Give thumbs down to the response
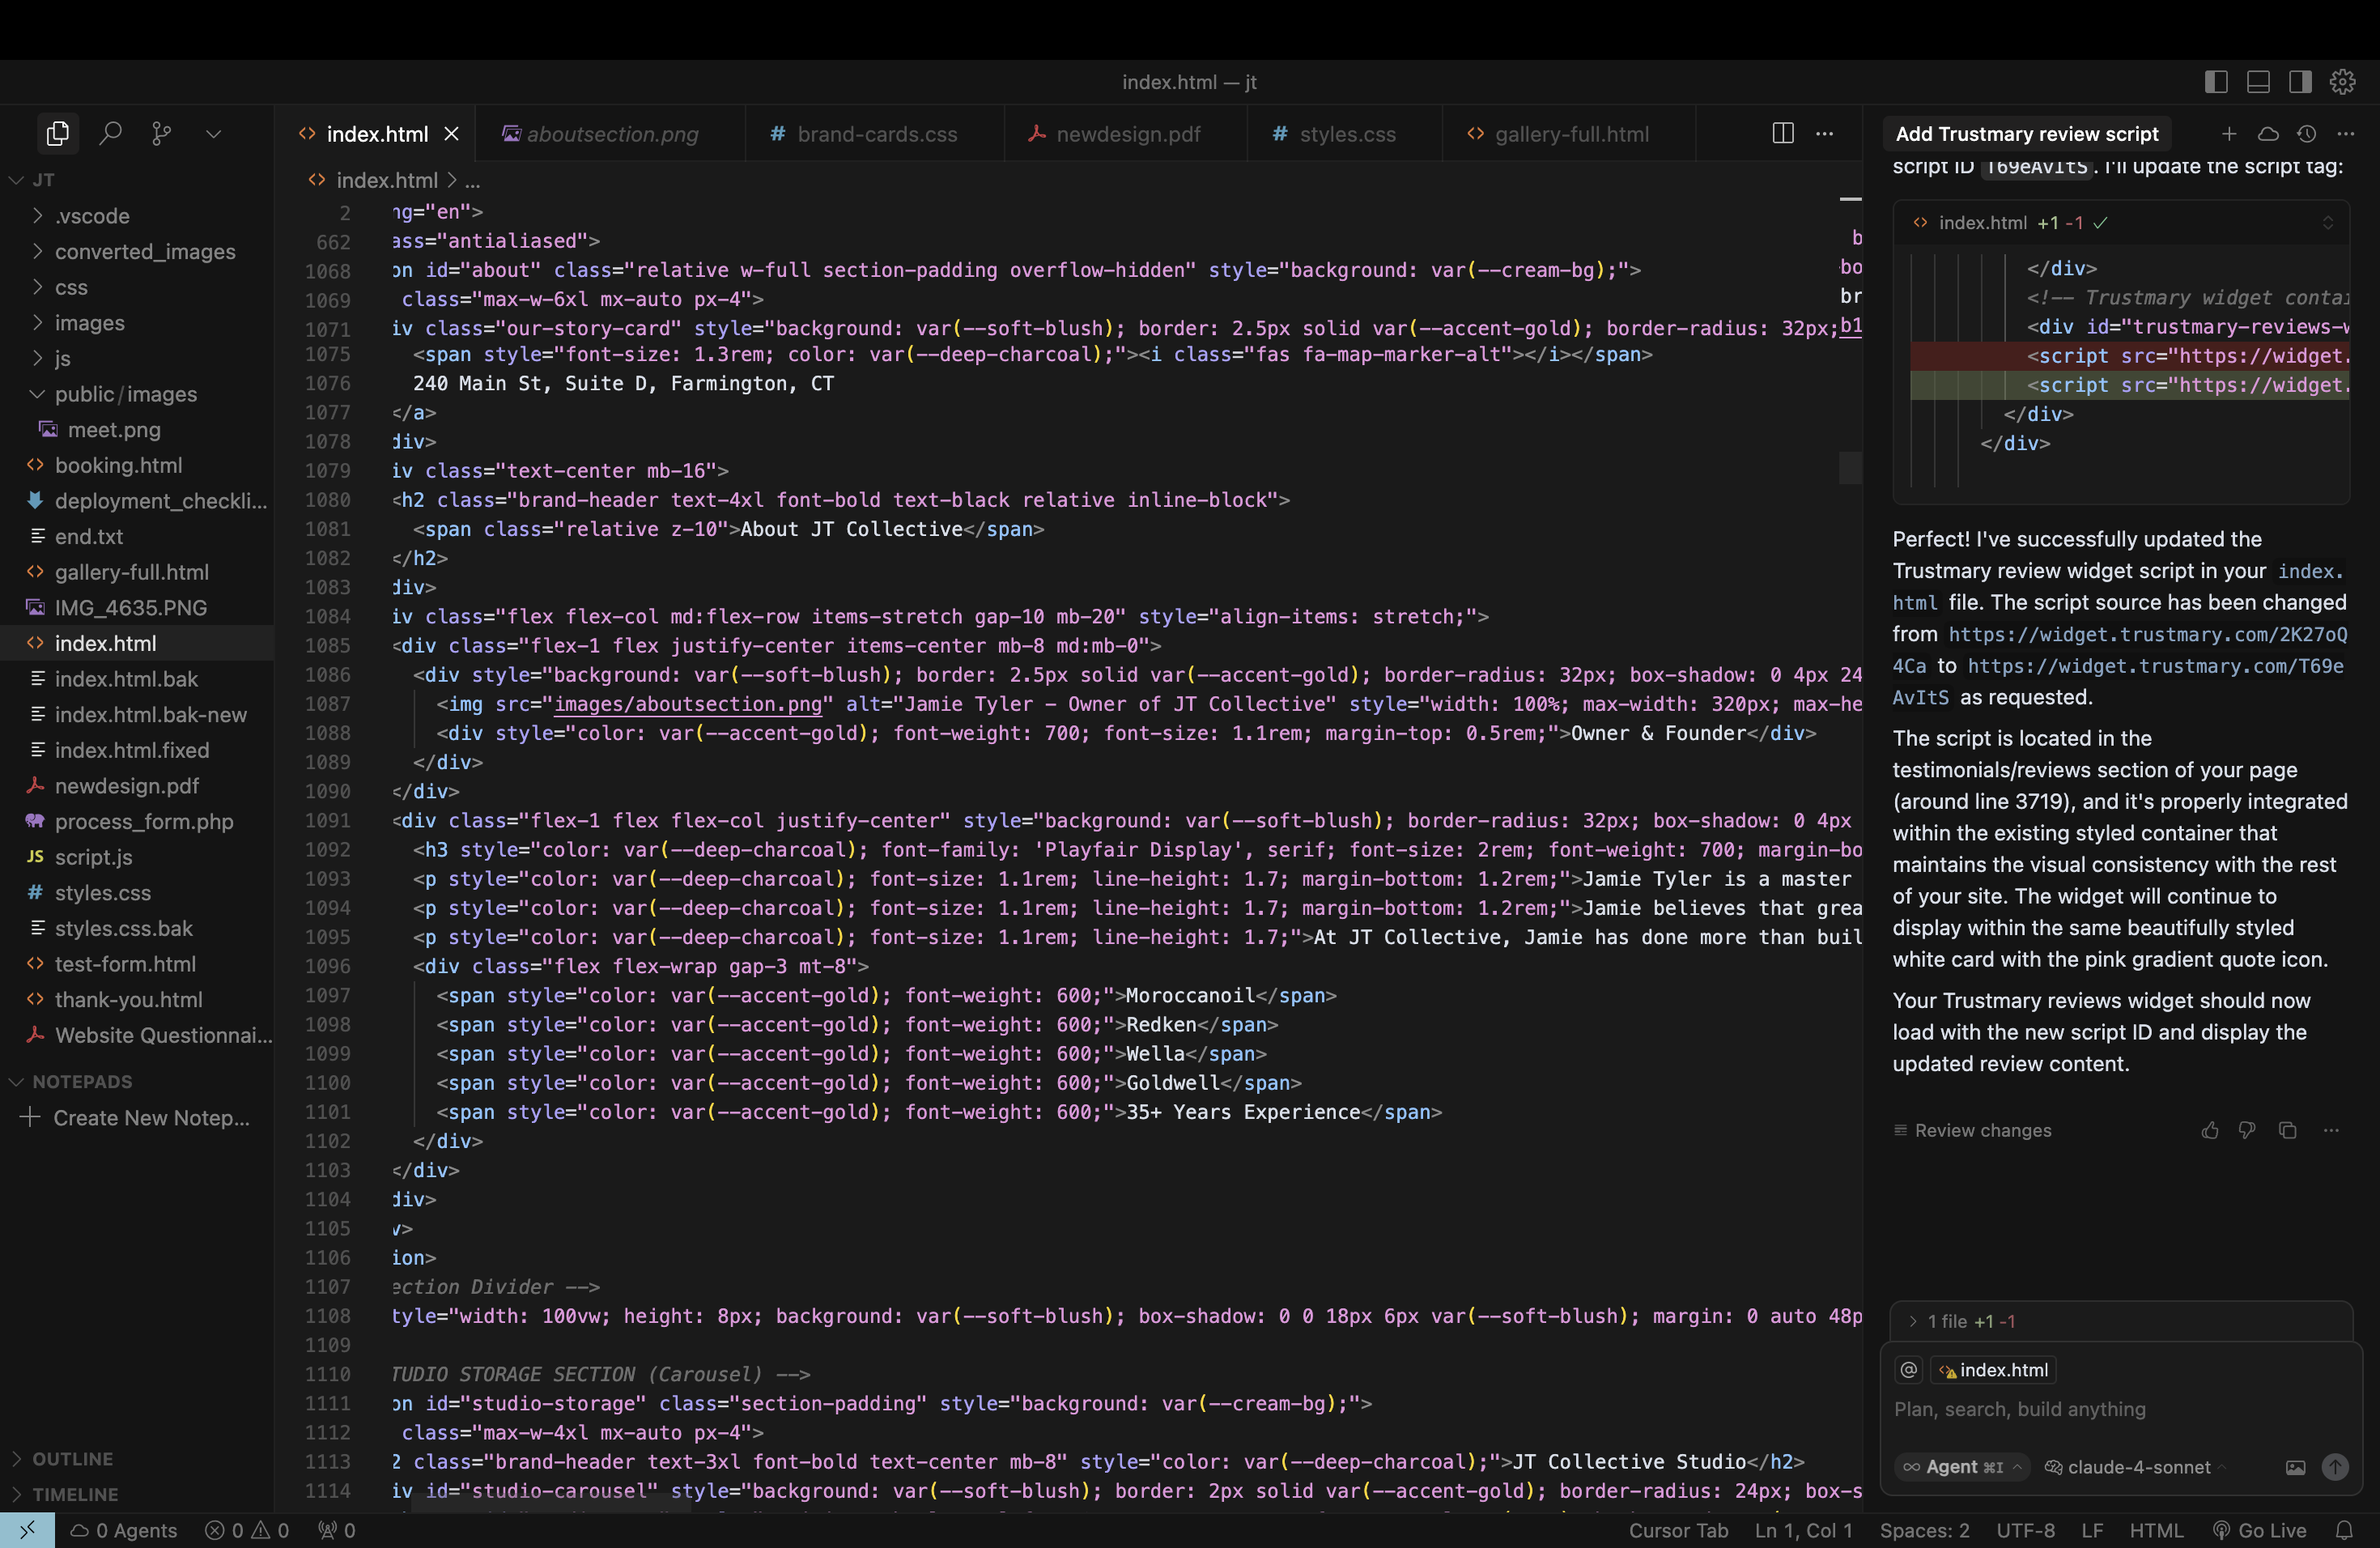2380x1548 pixels. tap(2247, 1130)
